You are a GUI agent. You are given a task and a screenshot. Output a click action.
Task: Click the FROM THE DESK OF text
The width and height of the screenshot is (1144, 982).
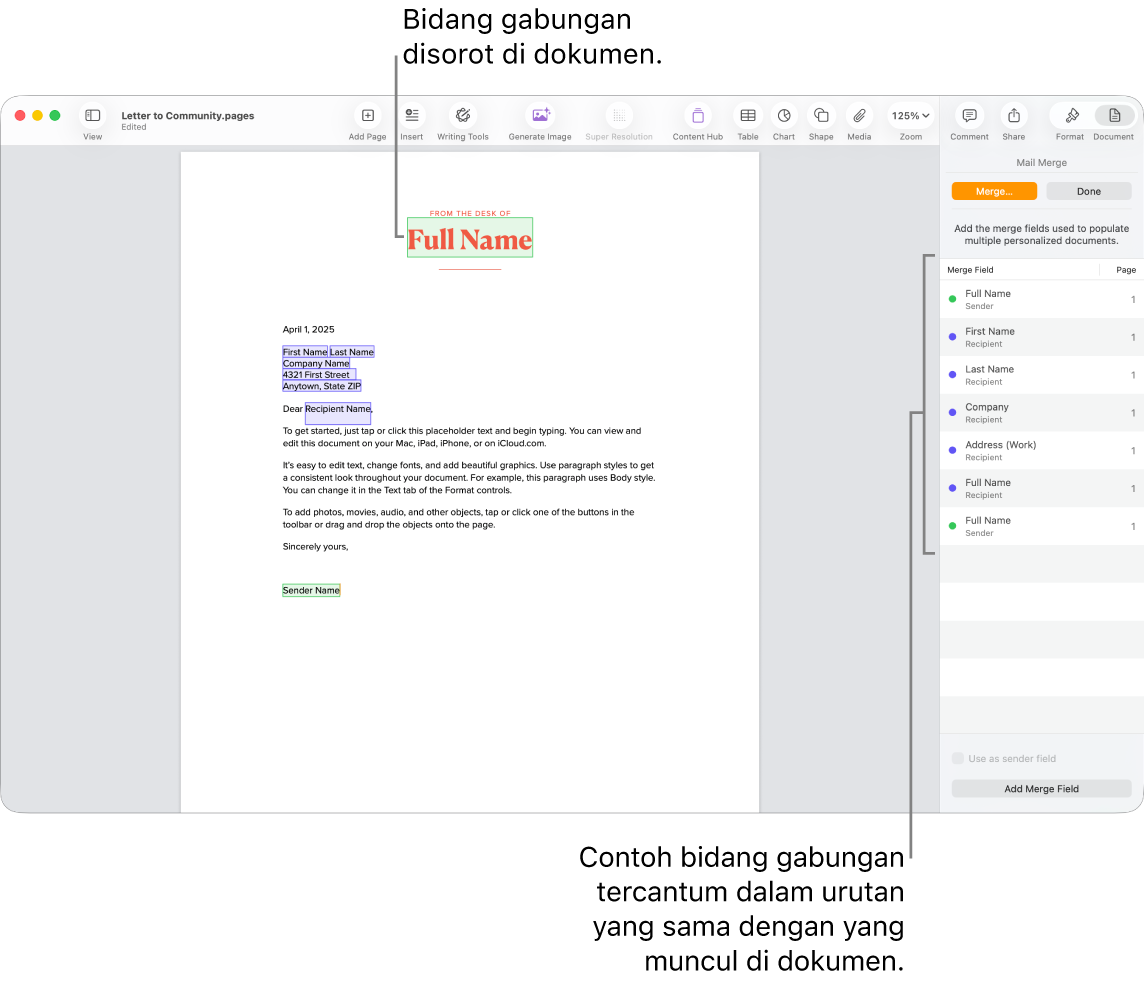(470, 213)
